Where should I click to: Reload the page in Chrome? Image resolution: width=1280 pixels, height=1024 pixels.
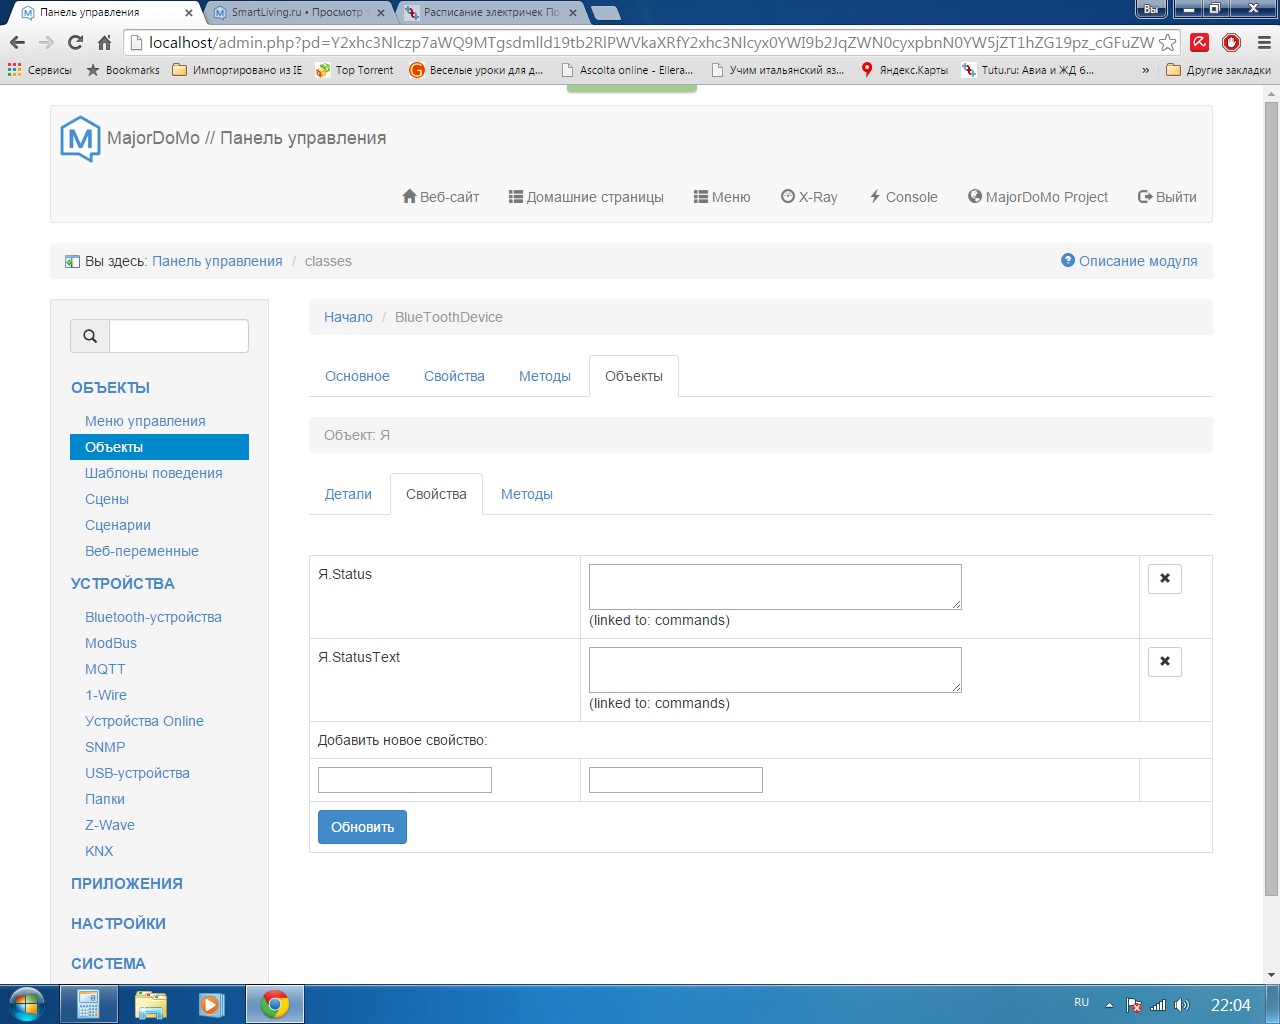(x=75, y=42)
